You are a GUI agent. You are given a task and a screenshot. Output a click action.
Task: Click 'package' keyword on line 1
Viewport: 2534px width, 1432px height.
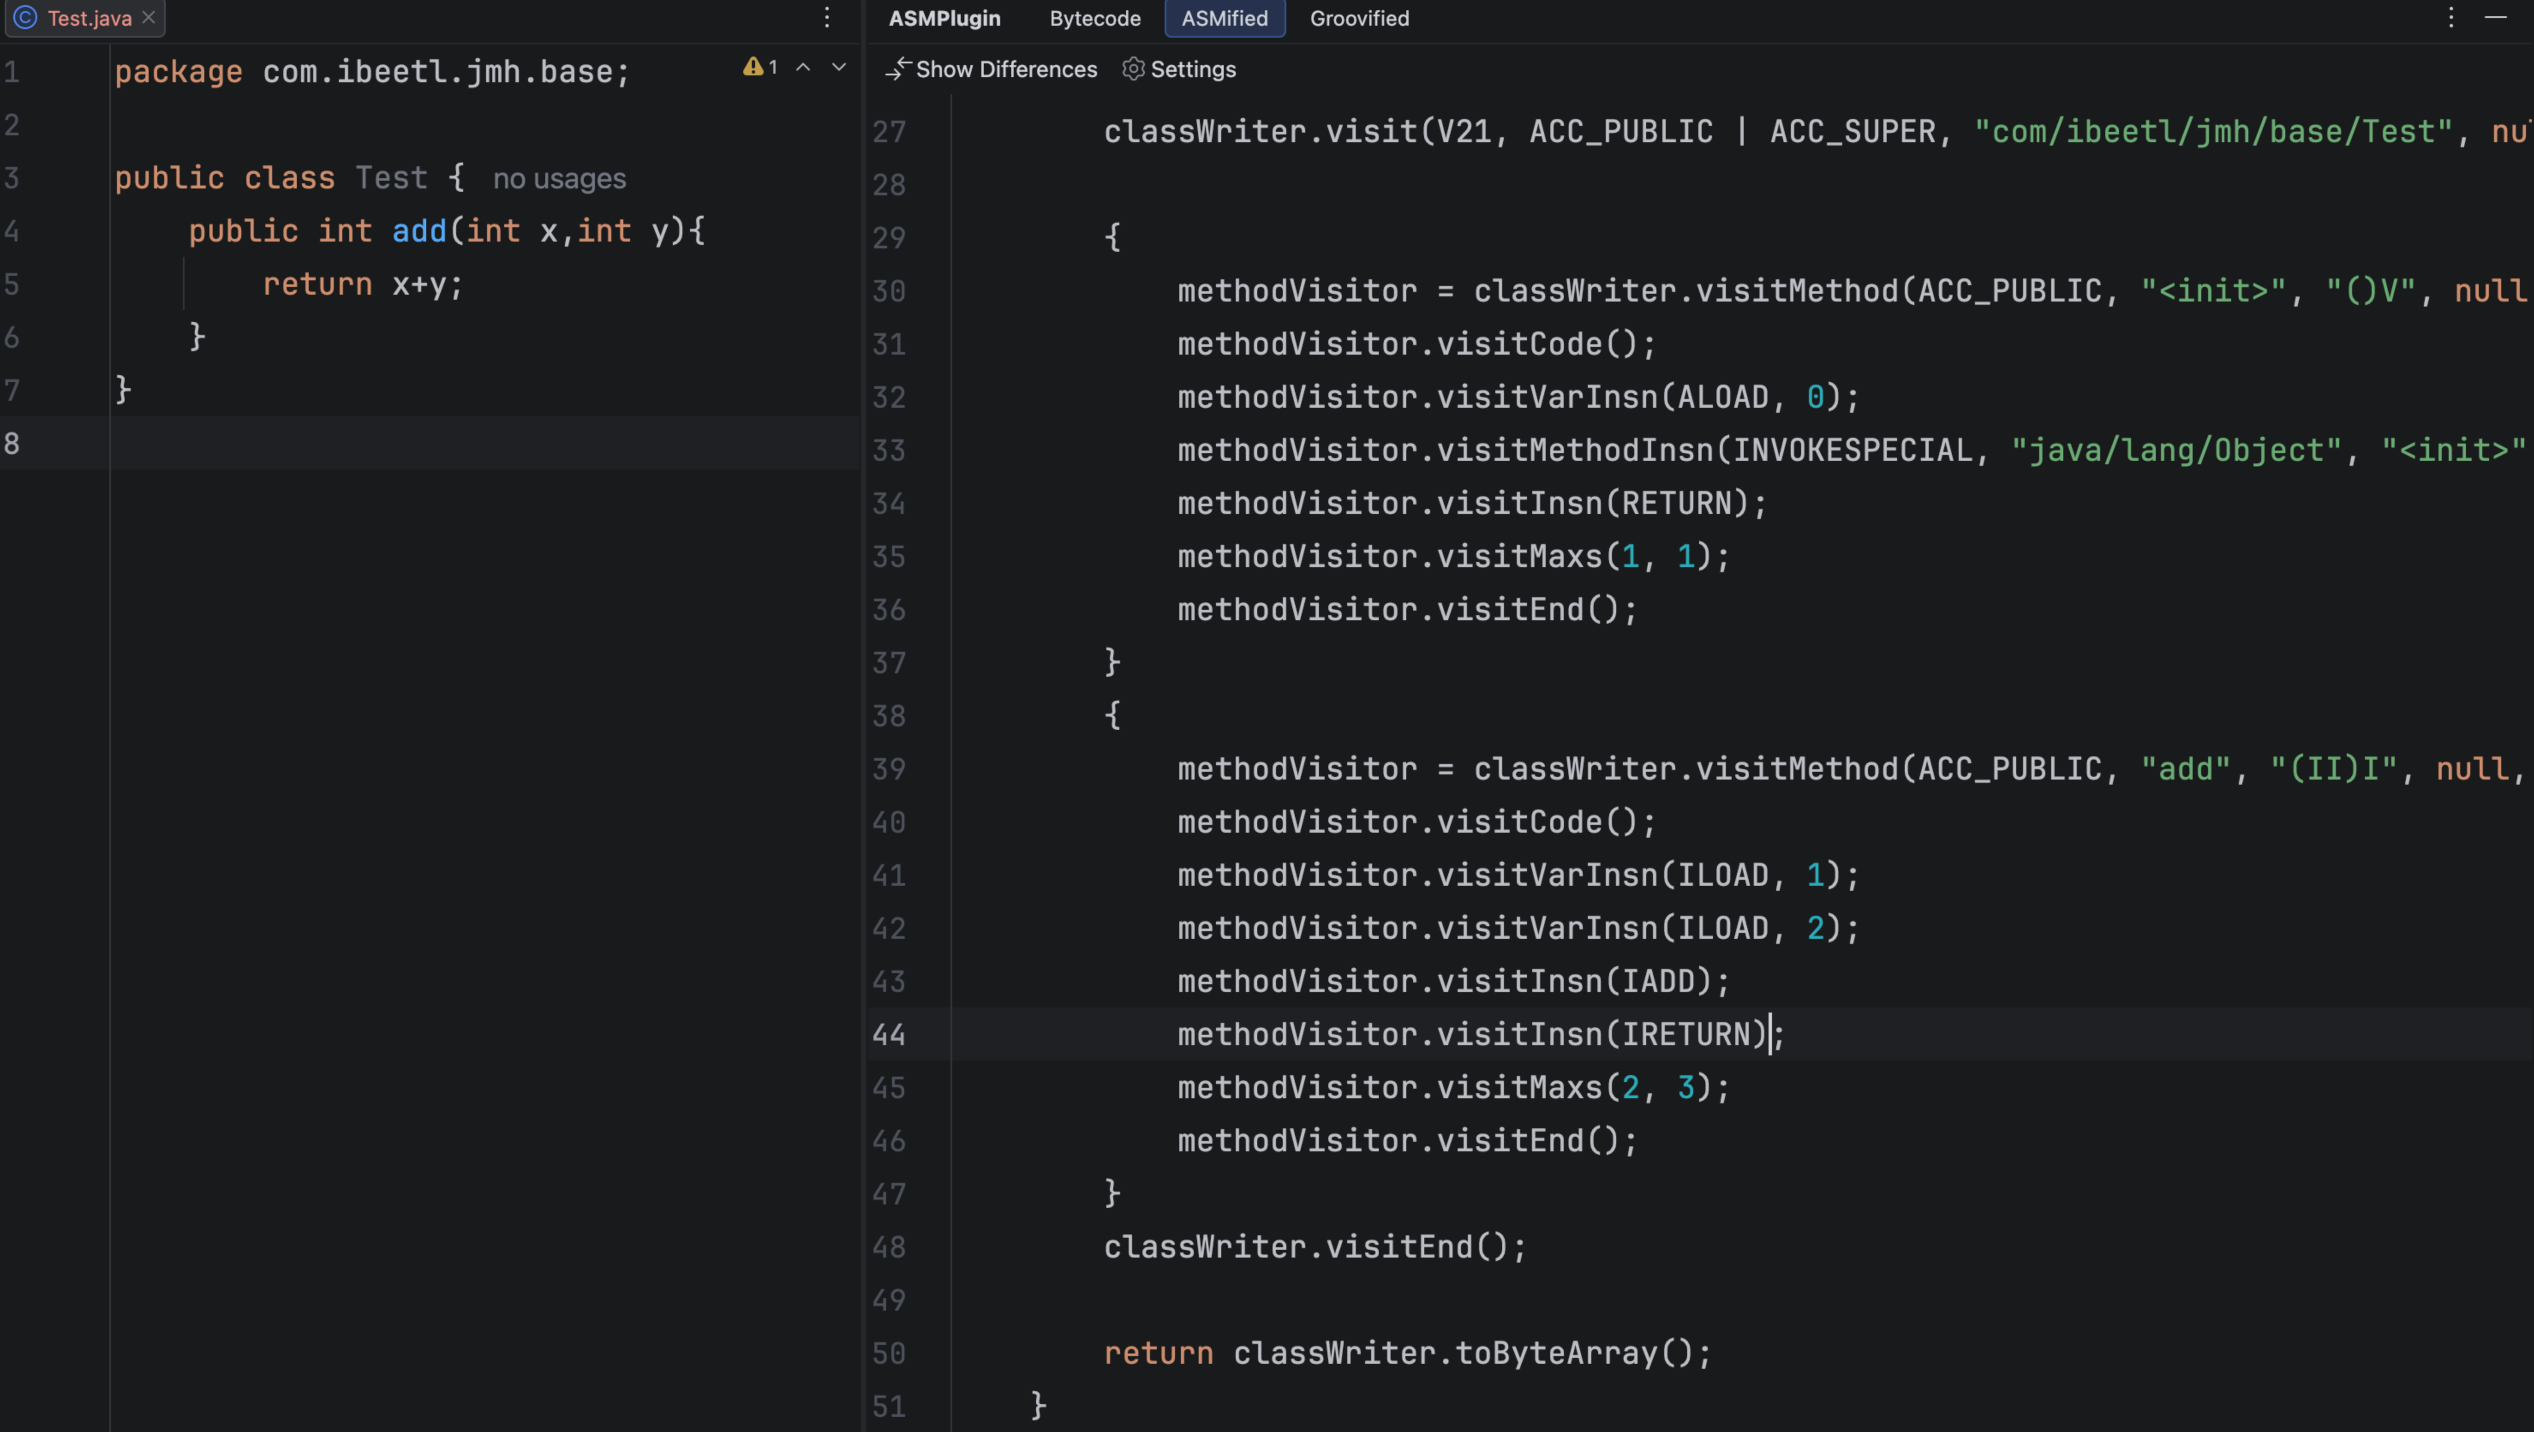[x=178, y=72]
